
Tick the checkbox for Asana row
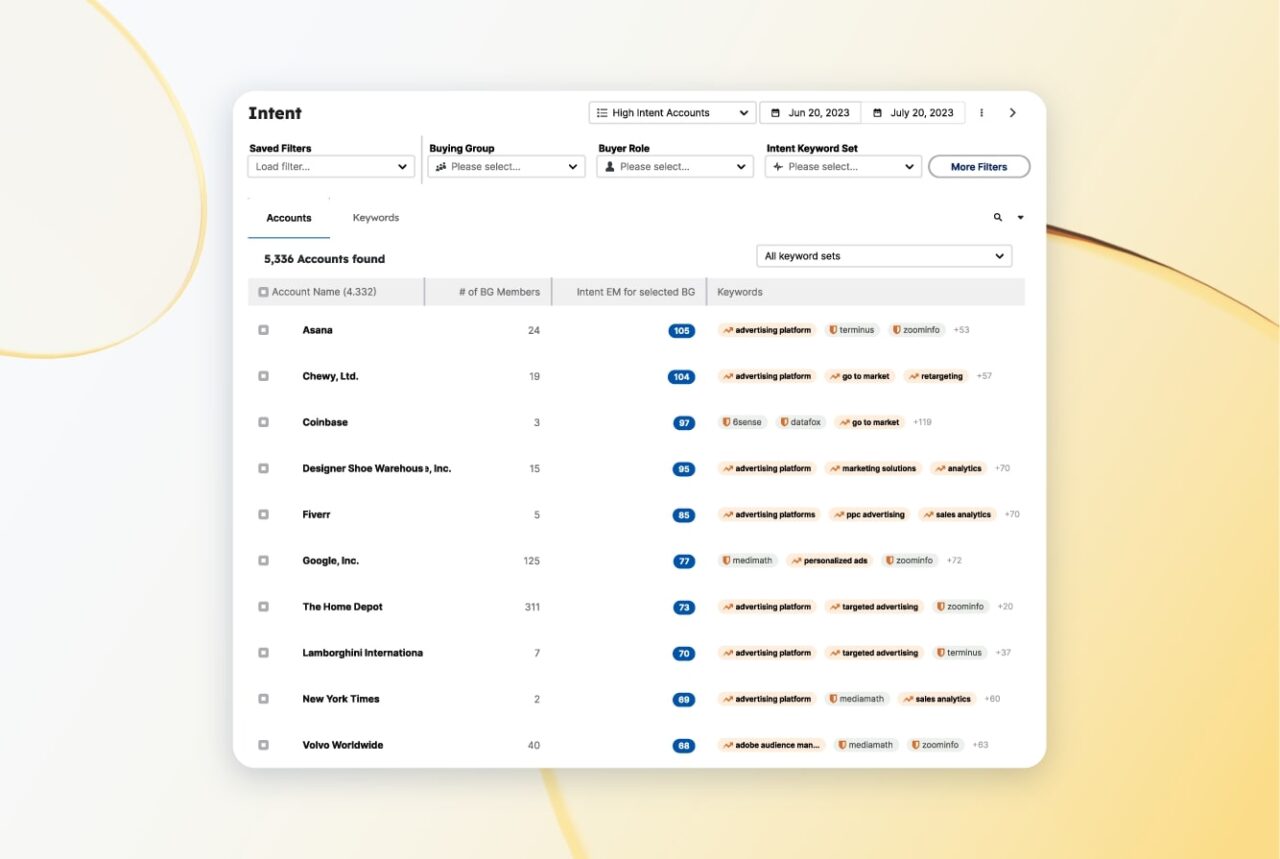click(264, 330)
